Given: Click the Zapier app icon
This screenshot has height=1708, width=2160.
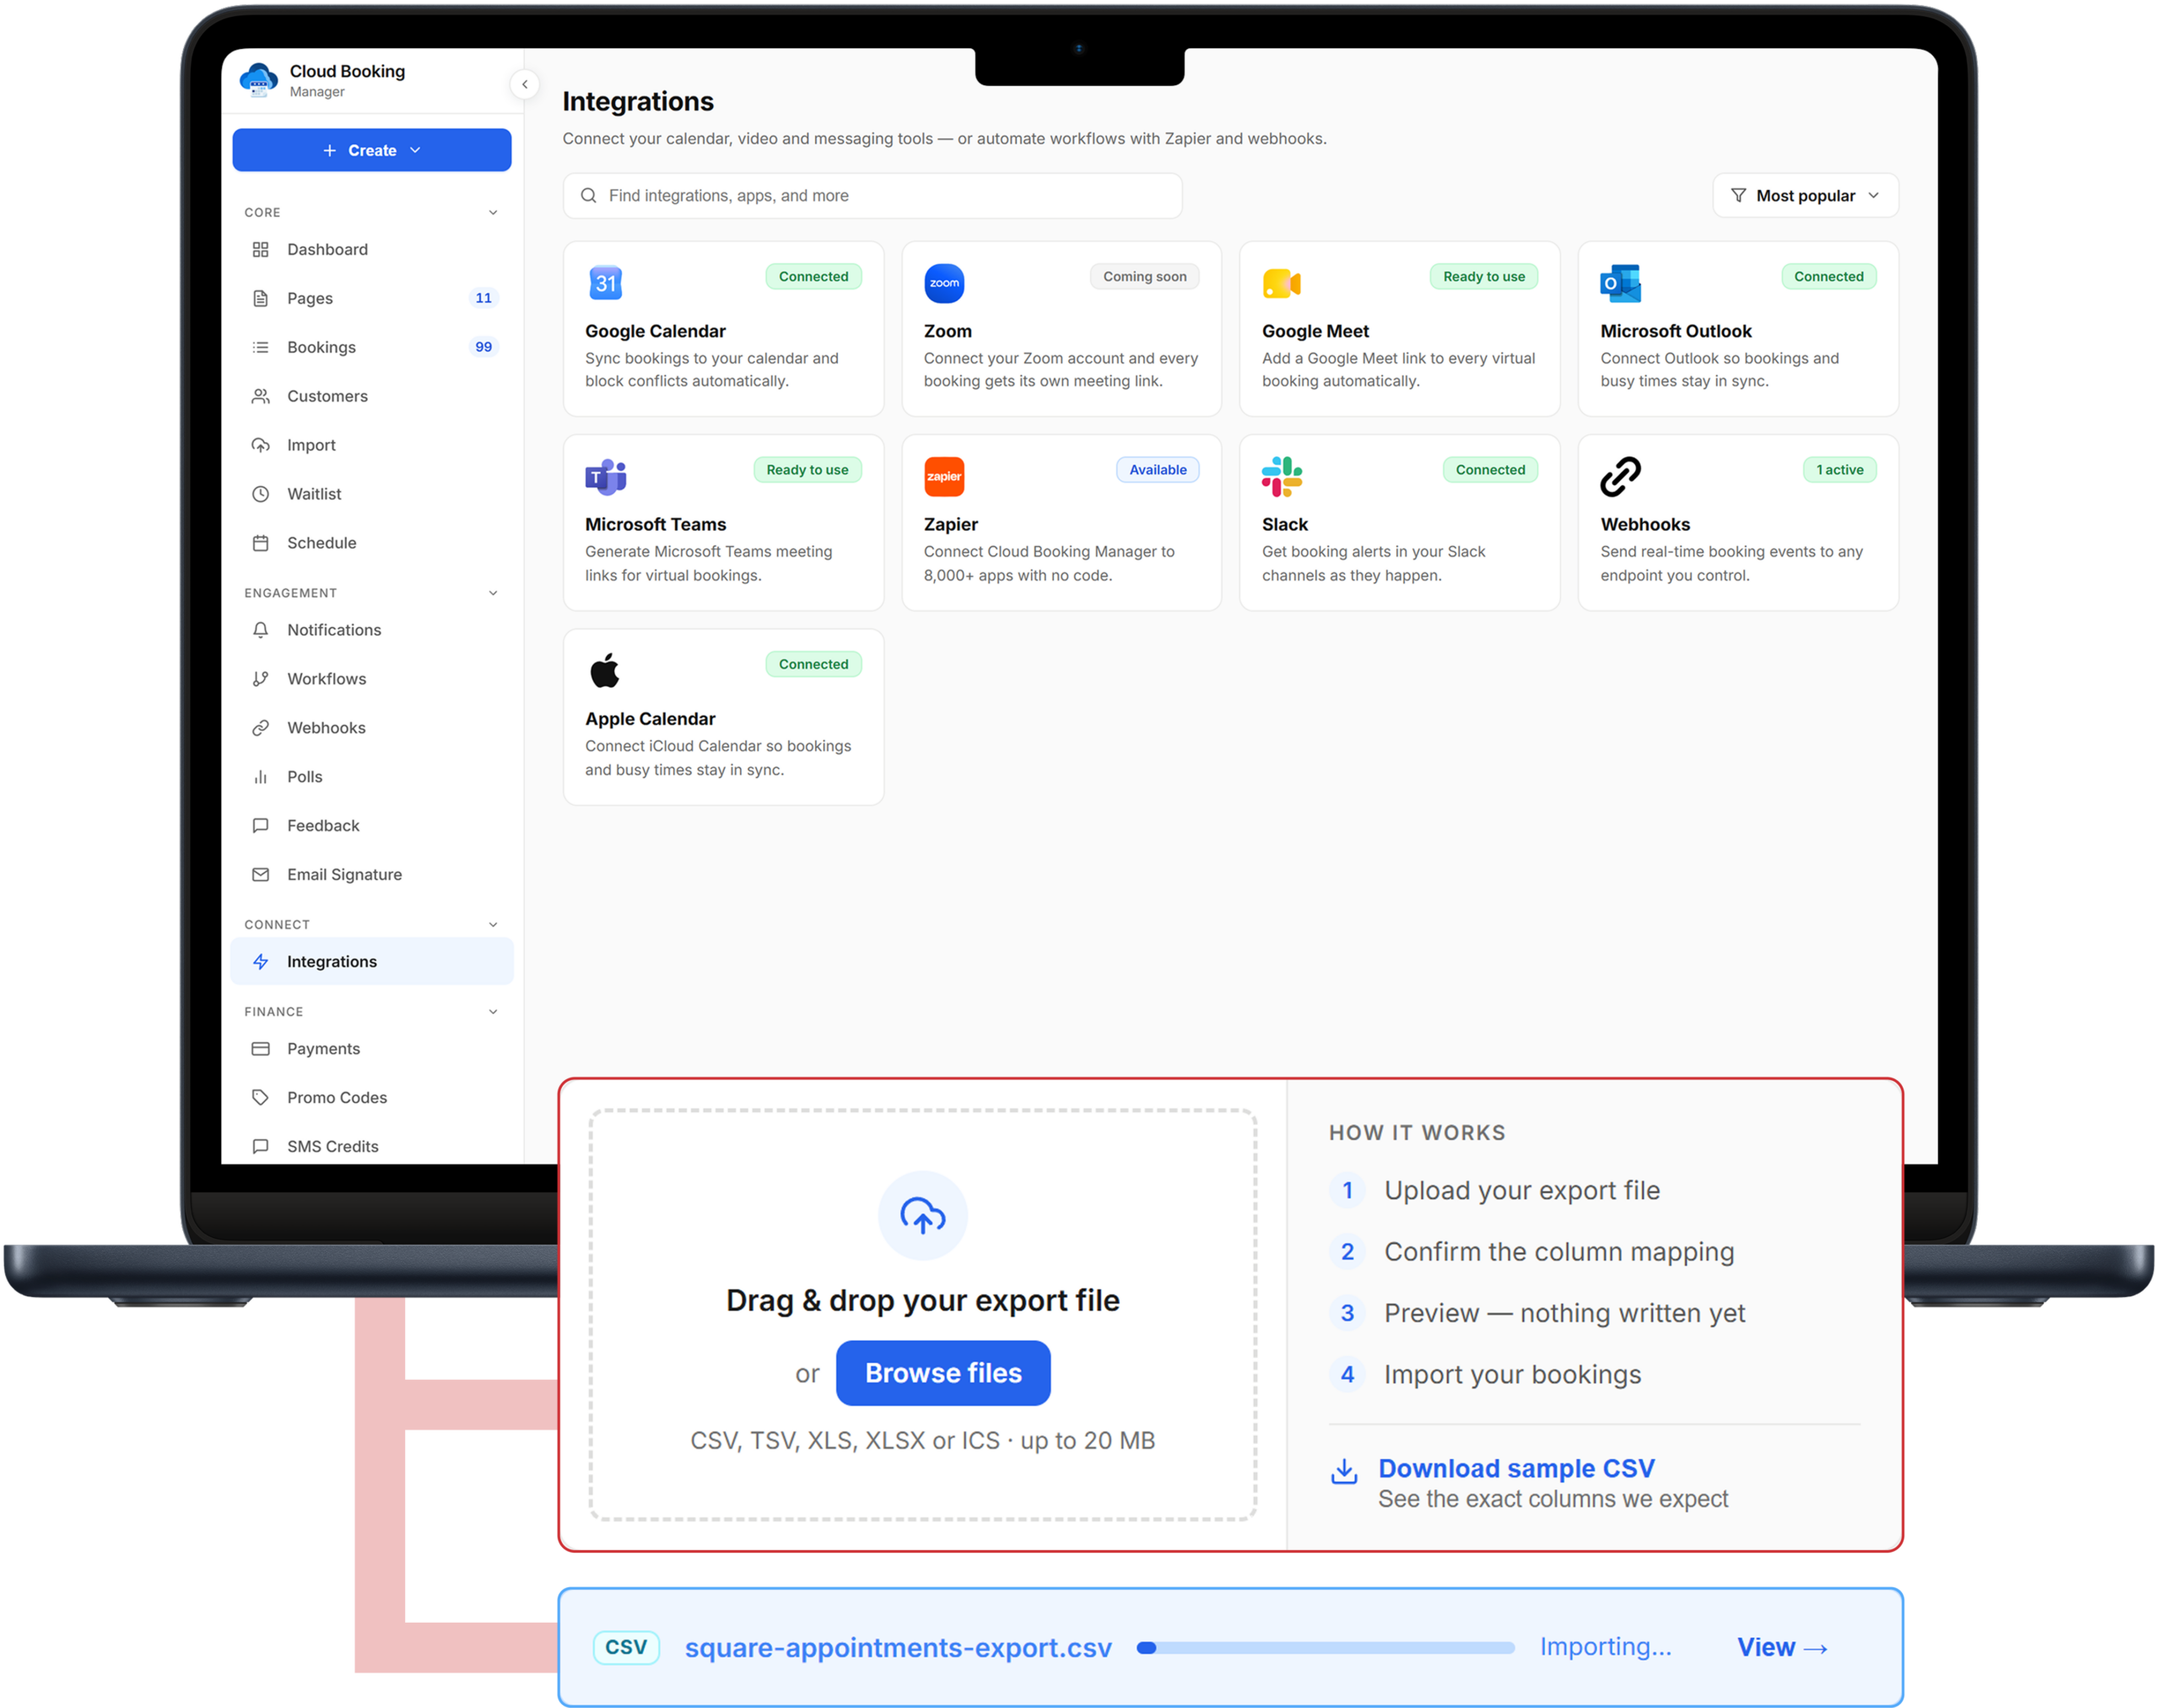Looking at the screenshot, I should (x=944, y=477).
